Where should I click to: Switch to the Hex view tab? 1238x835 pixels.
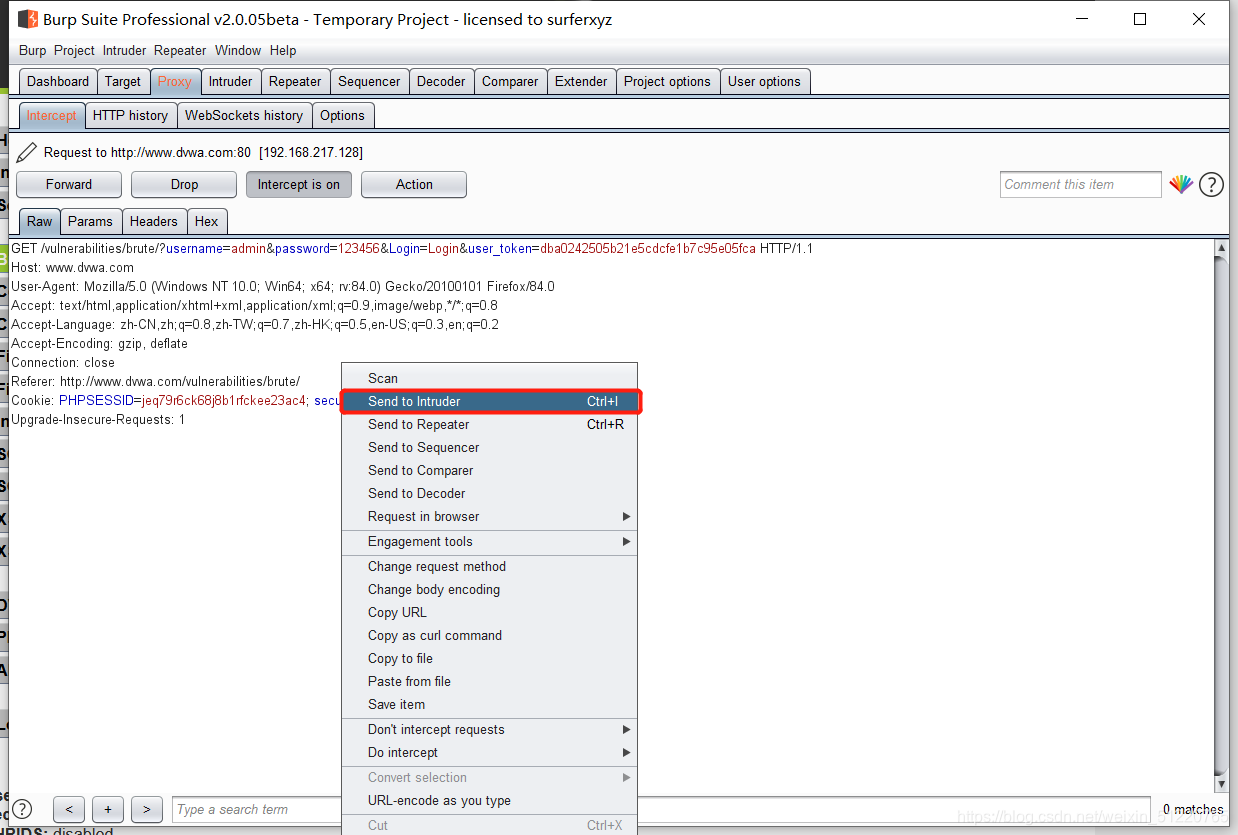pos(207,221)
